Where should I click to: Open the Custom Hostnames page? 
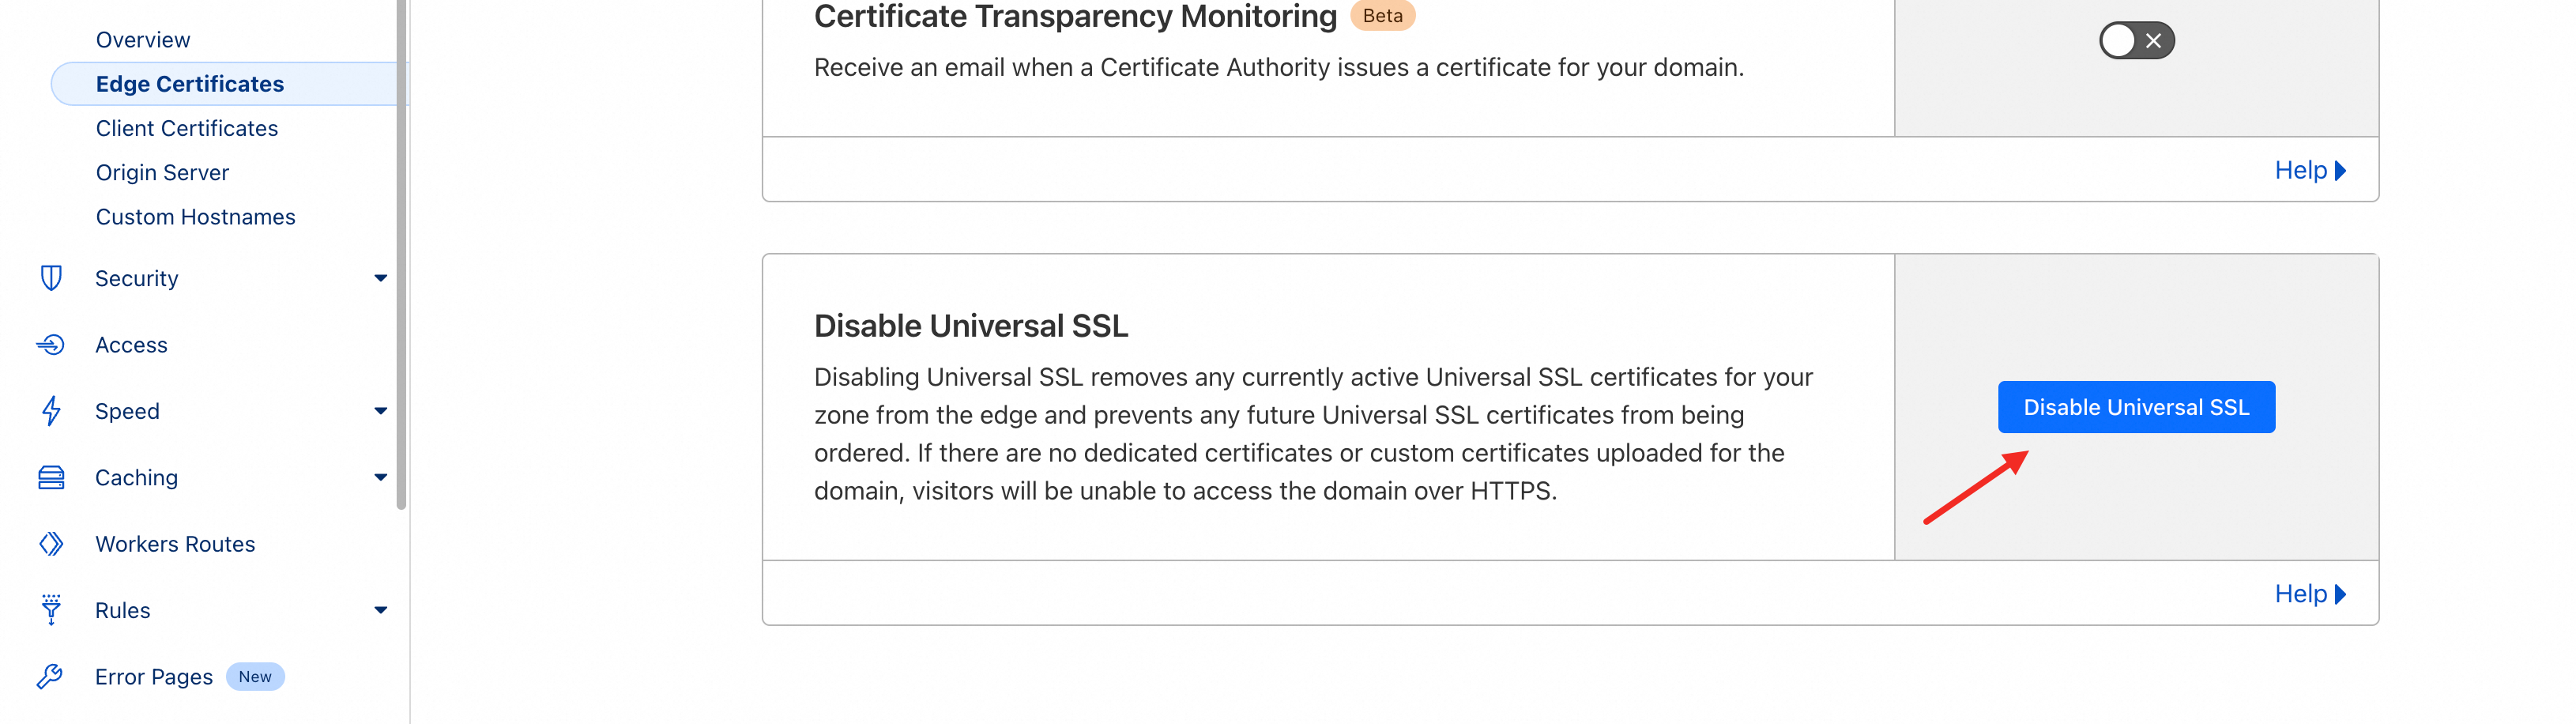pyautogui.click(x=195, y=216)
